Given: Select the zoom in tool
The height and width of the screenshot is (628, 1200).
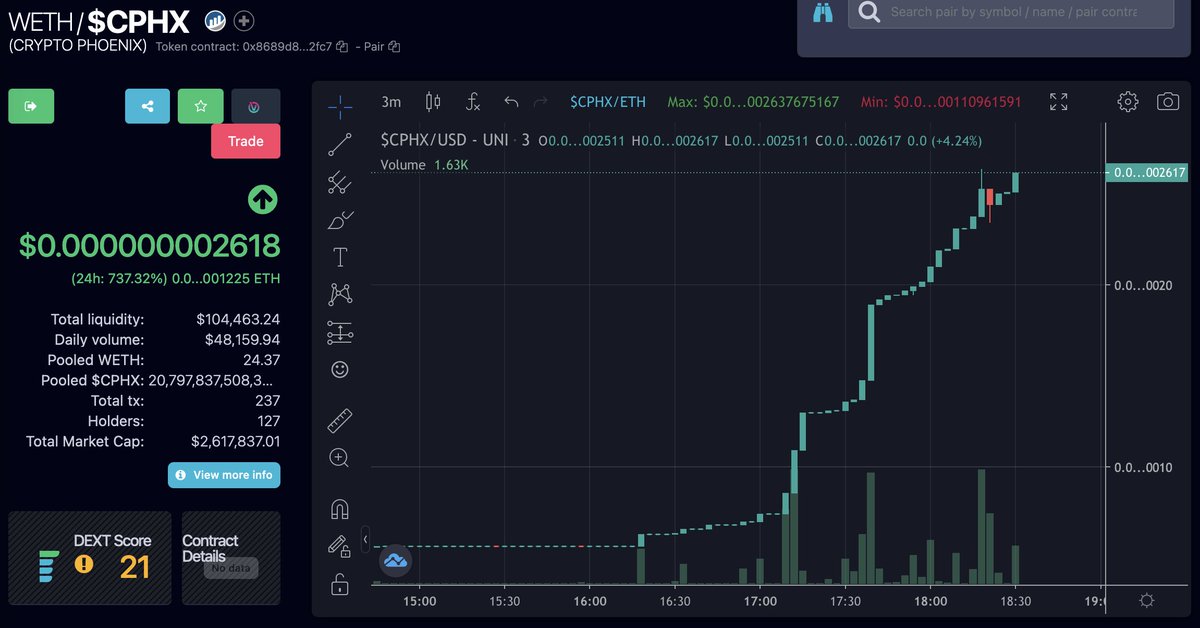Looking at the screenshot, I should (340, 458).
